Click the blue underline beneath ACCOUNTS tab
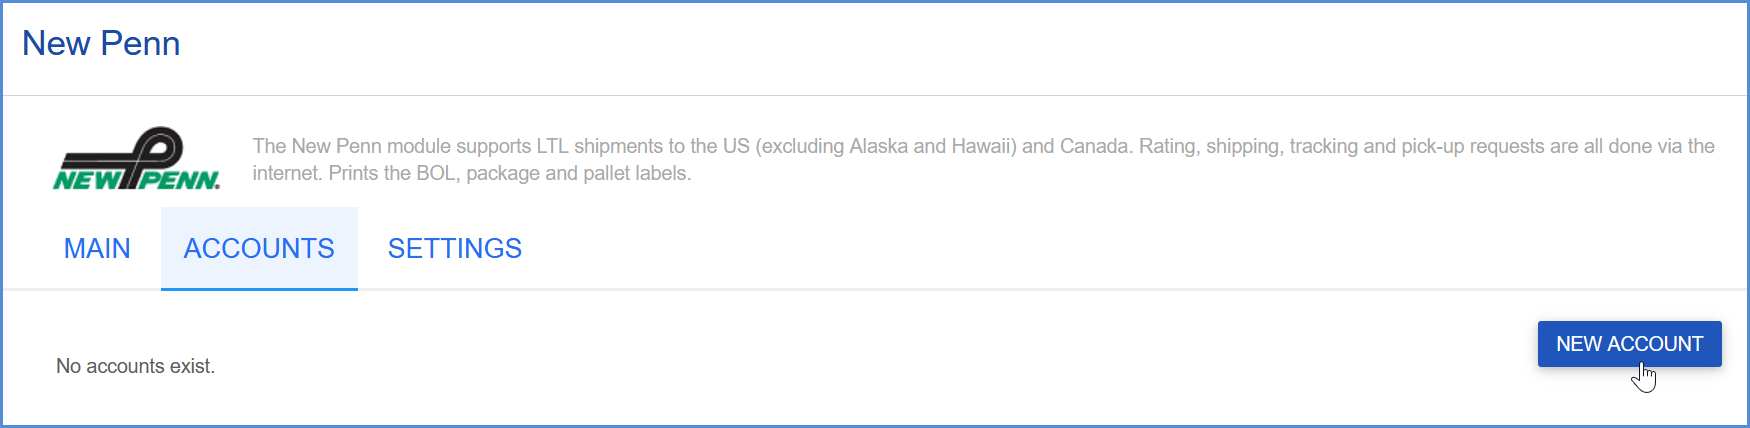 pos(259,289)
